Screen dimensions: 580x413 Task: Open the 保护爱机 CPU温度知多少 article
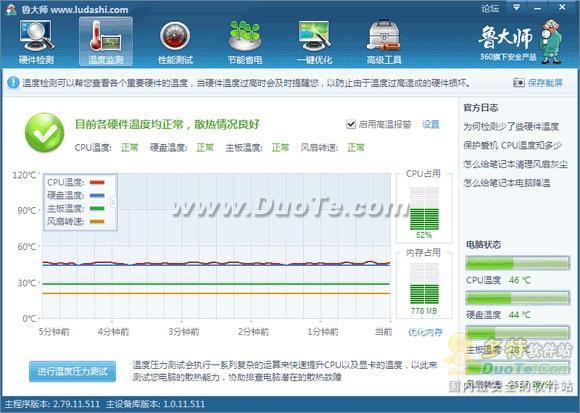512,145
